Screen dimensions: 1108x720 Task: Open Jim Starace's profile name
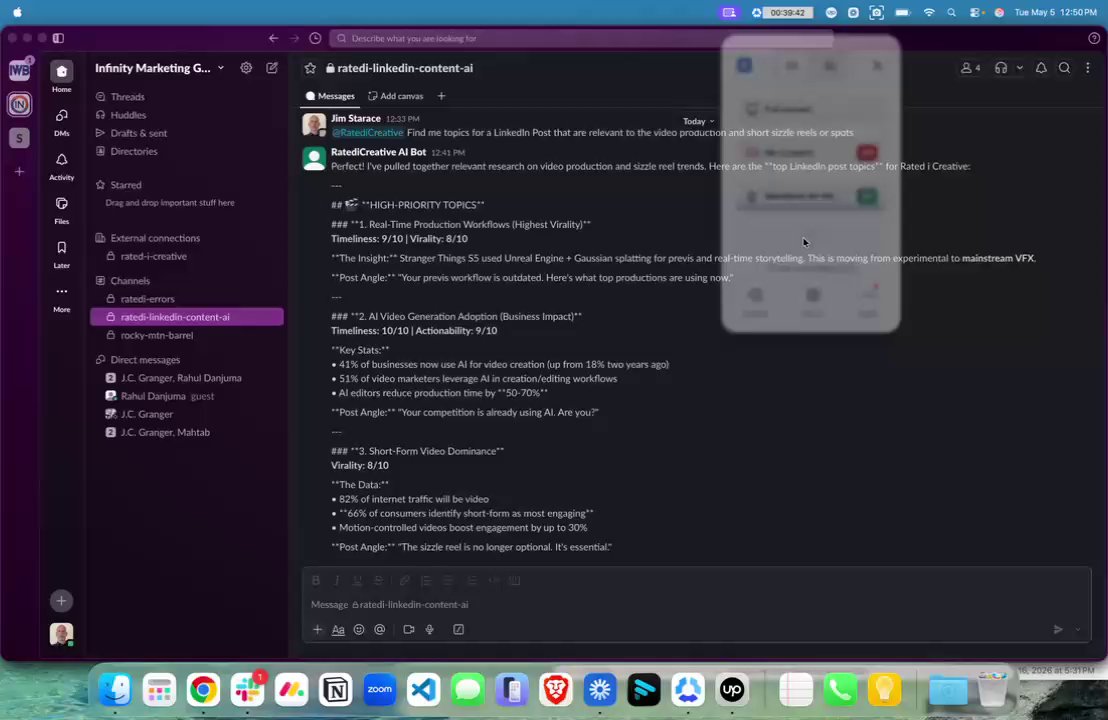pos(356,119)
